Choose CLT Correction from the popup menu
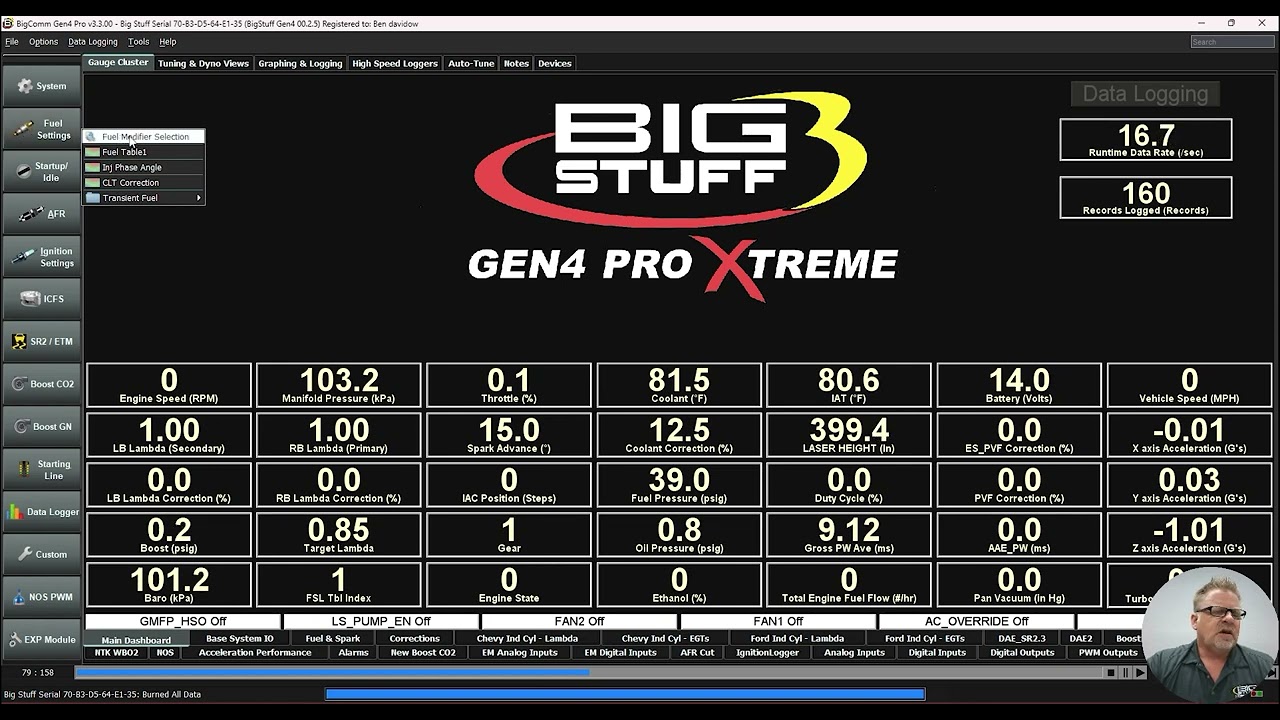Screen dimensions: 1280x720 click(144, 182)
